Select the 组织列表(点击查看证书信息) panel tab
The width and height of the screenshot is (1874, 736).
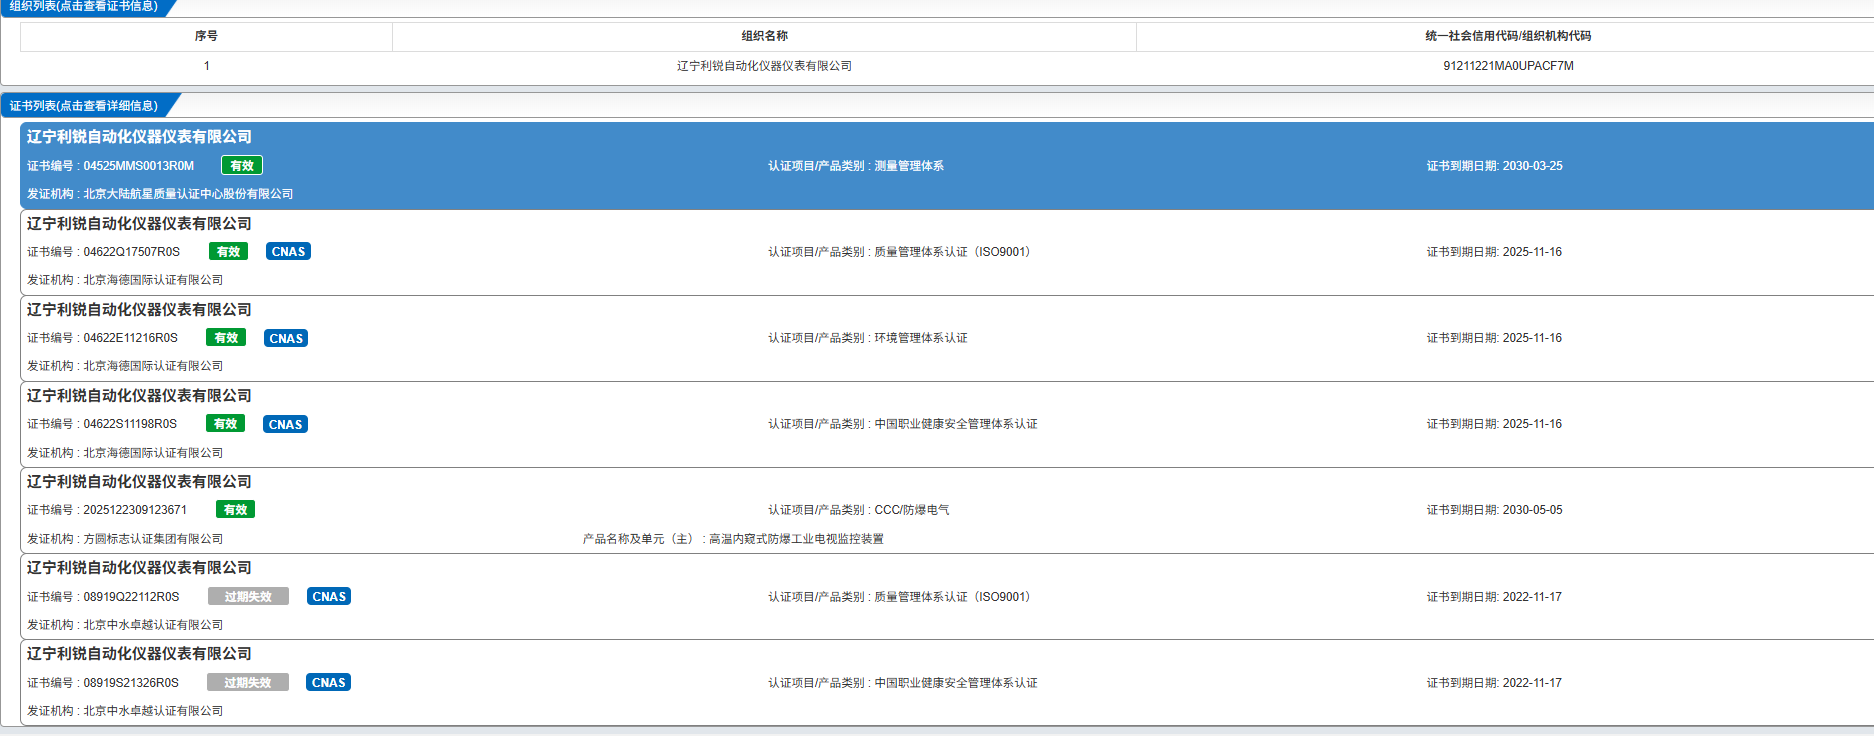tap(84, 7)
